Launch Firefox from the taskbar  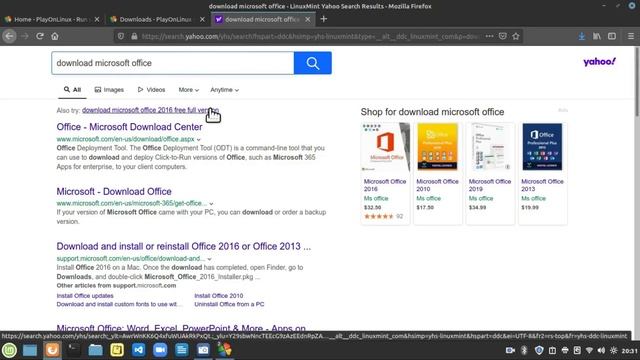point(52,350)
